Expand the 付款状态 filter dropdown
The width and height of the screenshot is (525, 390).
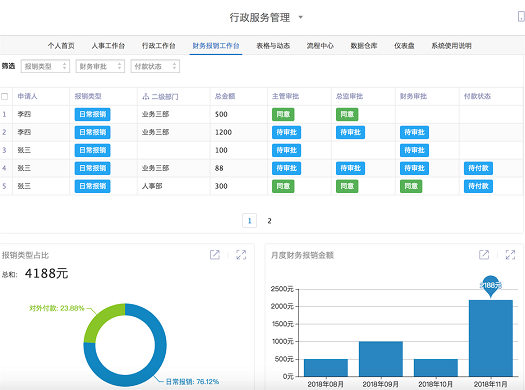(155, 66)
